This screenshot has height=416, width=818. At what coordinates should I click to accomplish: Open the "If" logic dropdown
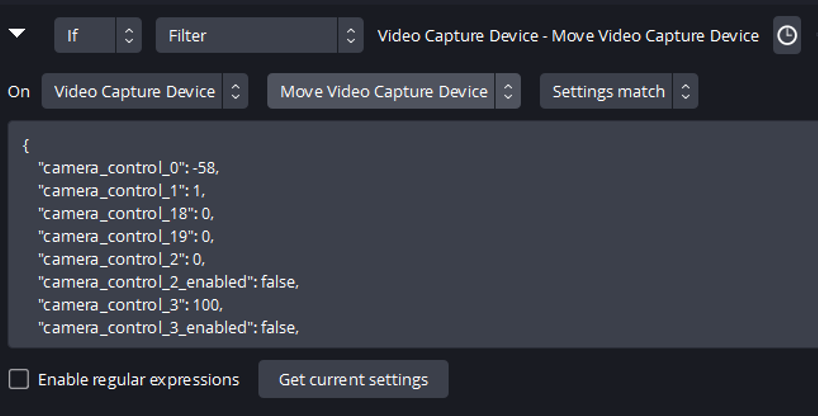click(x=97, y=36)
